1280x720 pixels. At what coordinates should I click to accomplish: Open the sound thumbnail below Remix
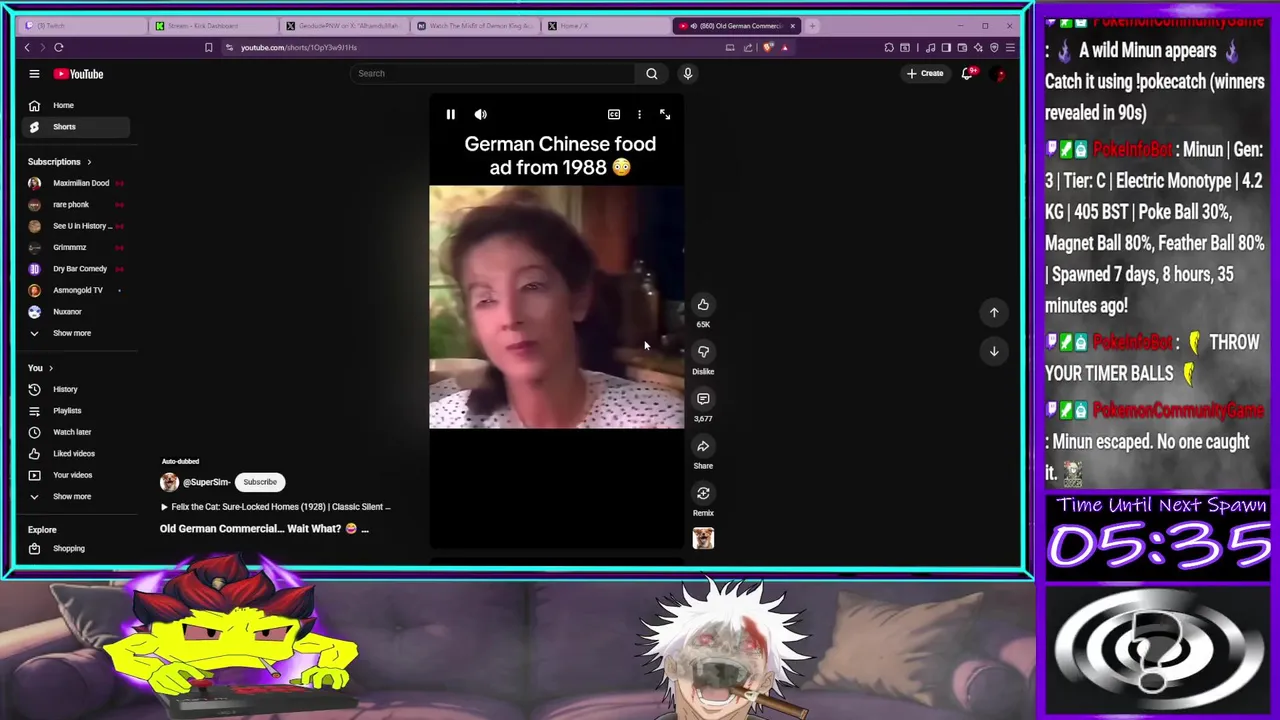tap(703, 538)
